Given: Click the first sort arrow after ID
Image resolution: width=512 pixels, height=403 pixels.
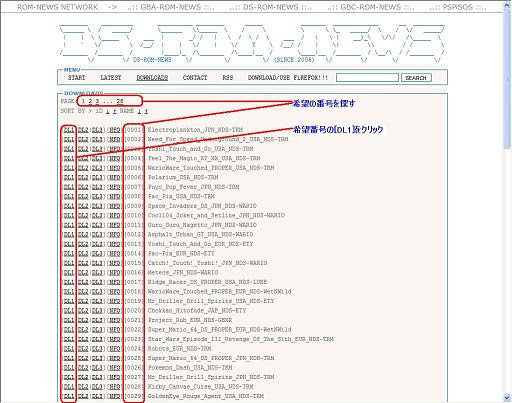Looking at the screenshot, I should (107, 111).
